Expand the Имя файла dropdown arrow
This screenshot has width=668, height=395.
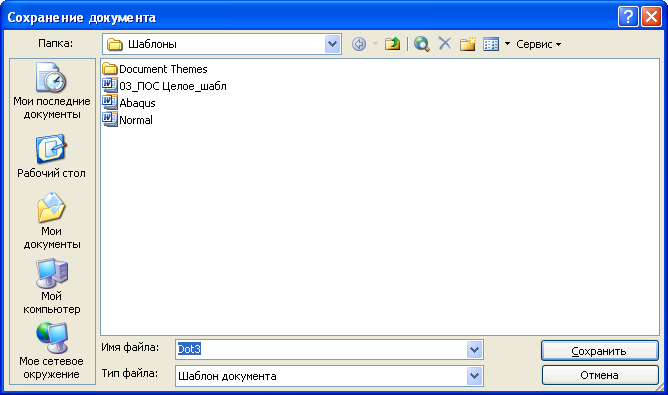click(x=475, y=350)
